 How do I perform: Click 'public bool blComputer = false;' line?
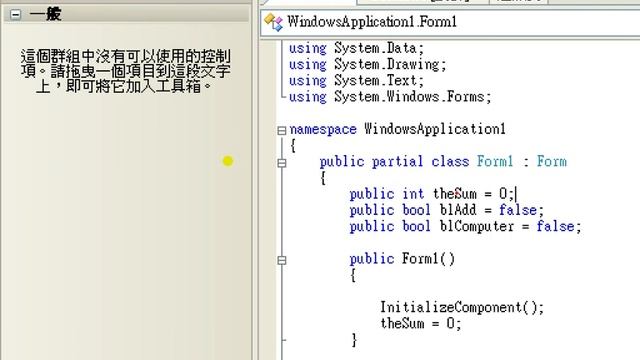coord(465,226)
